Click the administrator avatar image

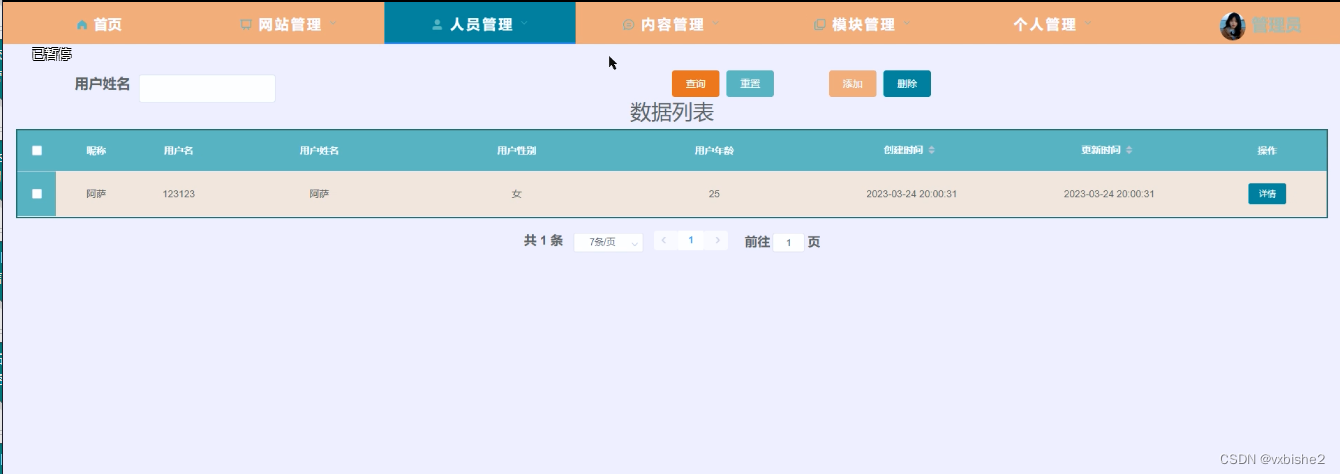point(1233,26)
